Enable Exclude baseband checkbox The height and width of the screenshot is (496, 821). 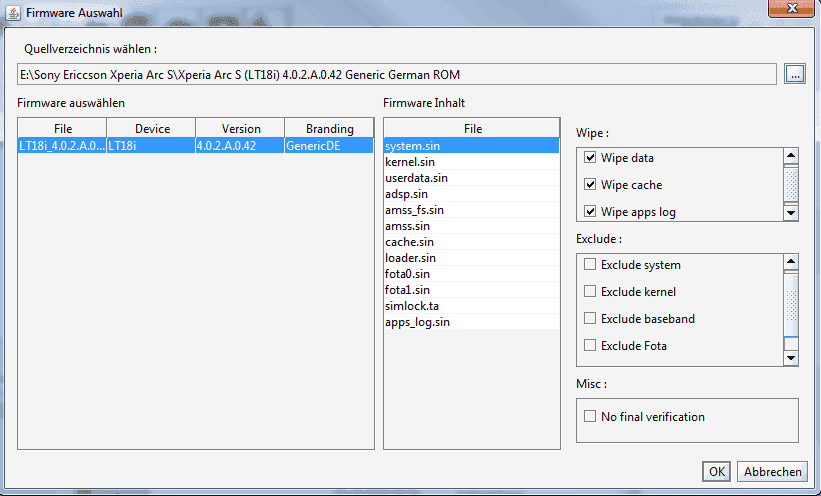pyautogui.click(x=590, y=318)
